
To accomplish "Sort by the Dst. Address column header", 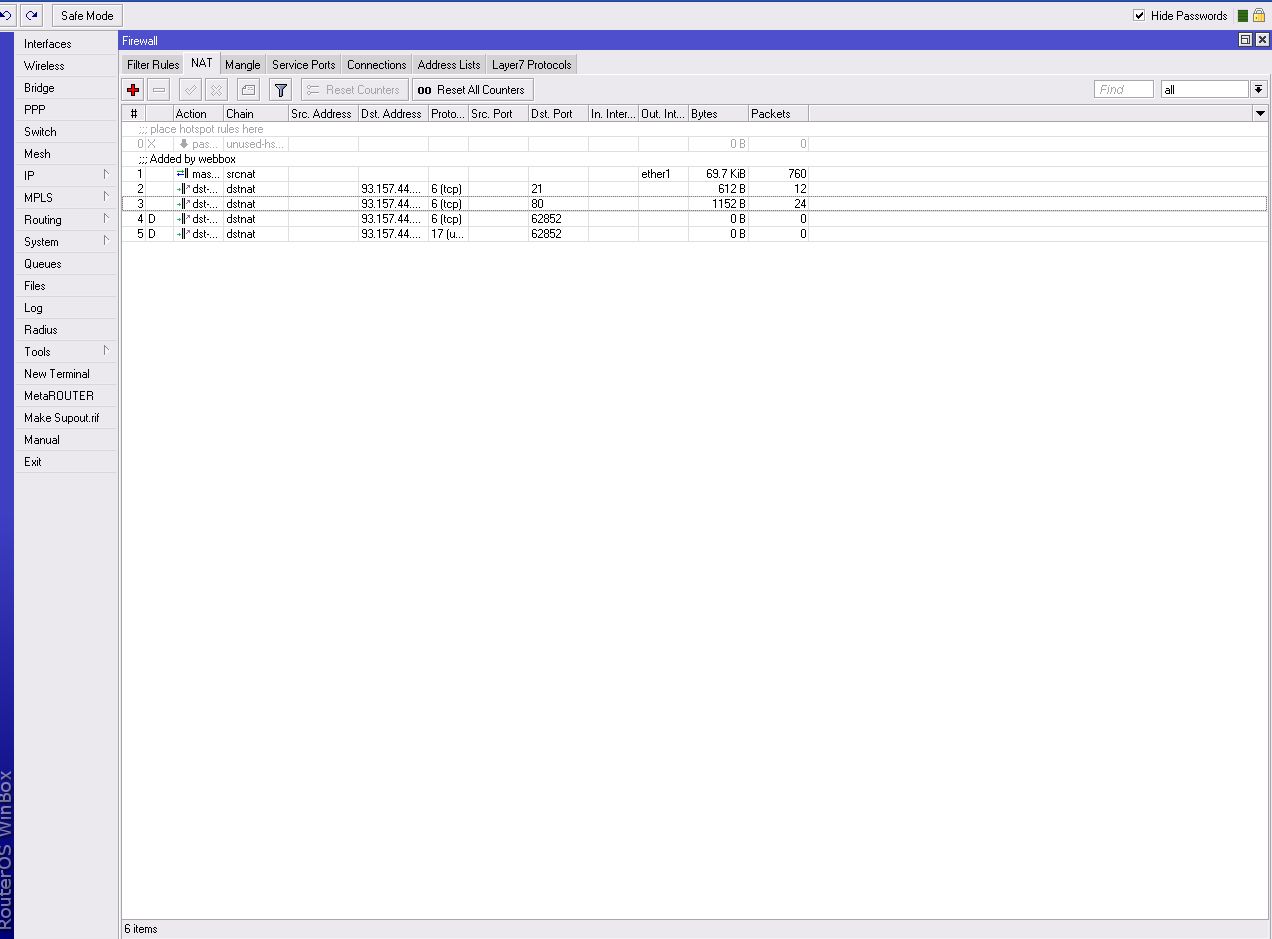I will pos(393,114).
